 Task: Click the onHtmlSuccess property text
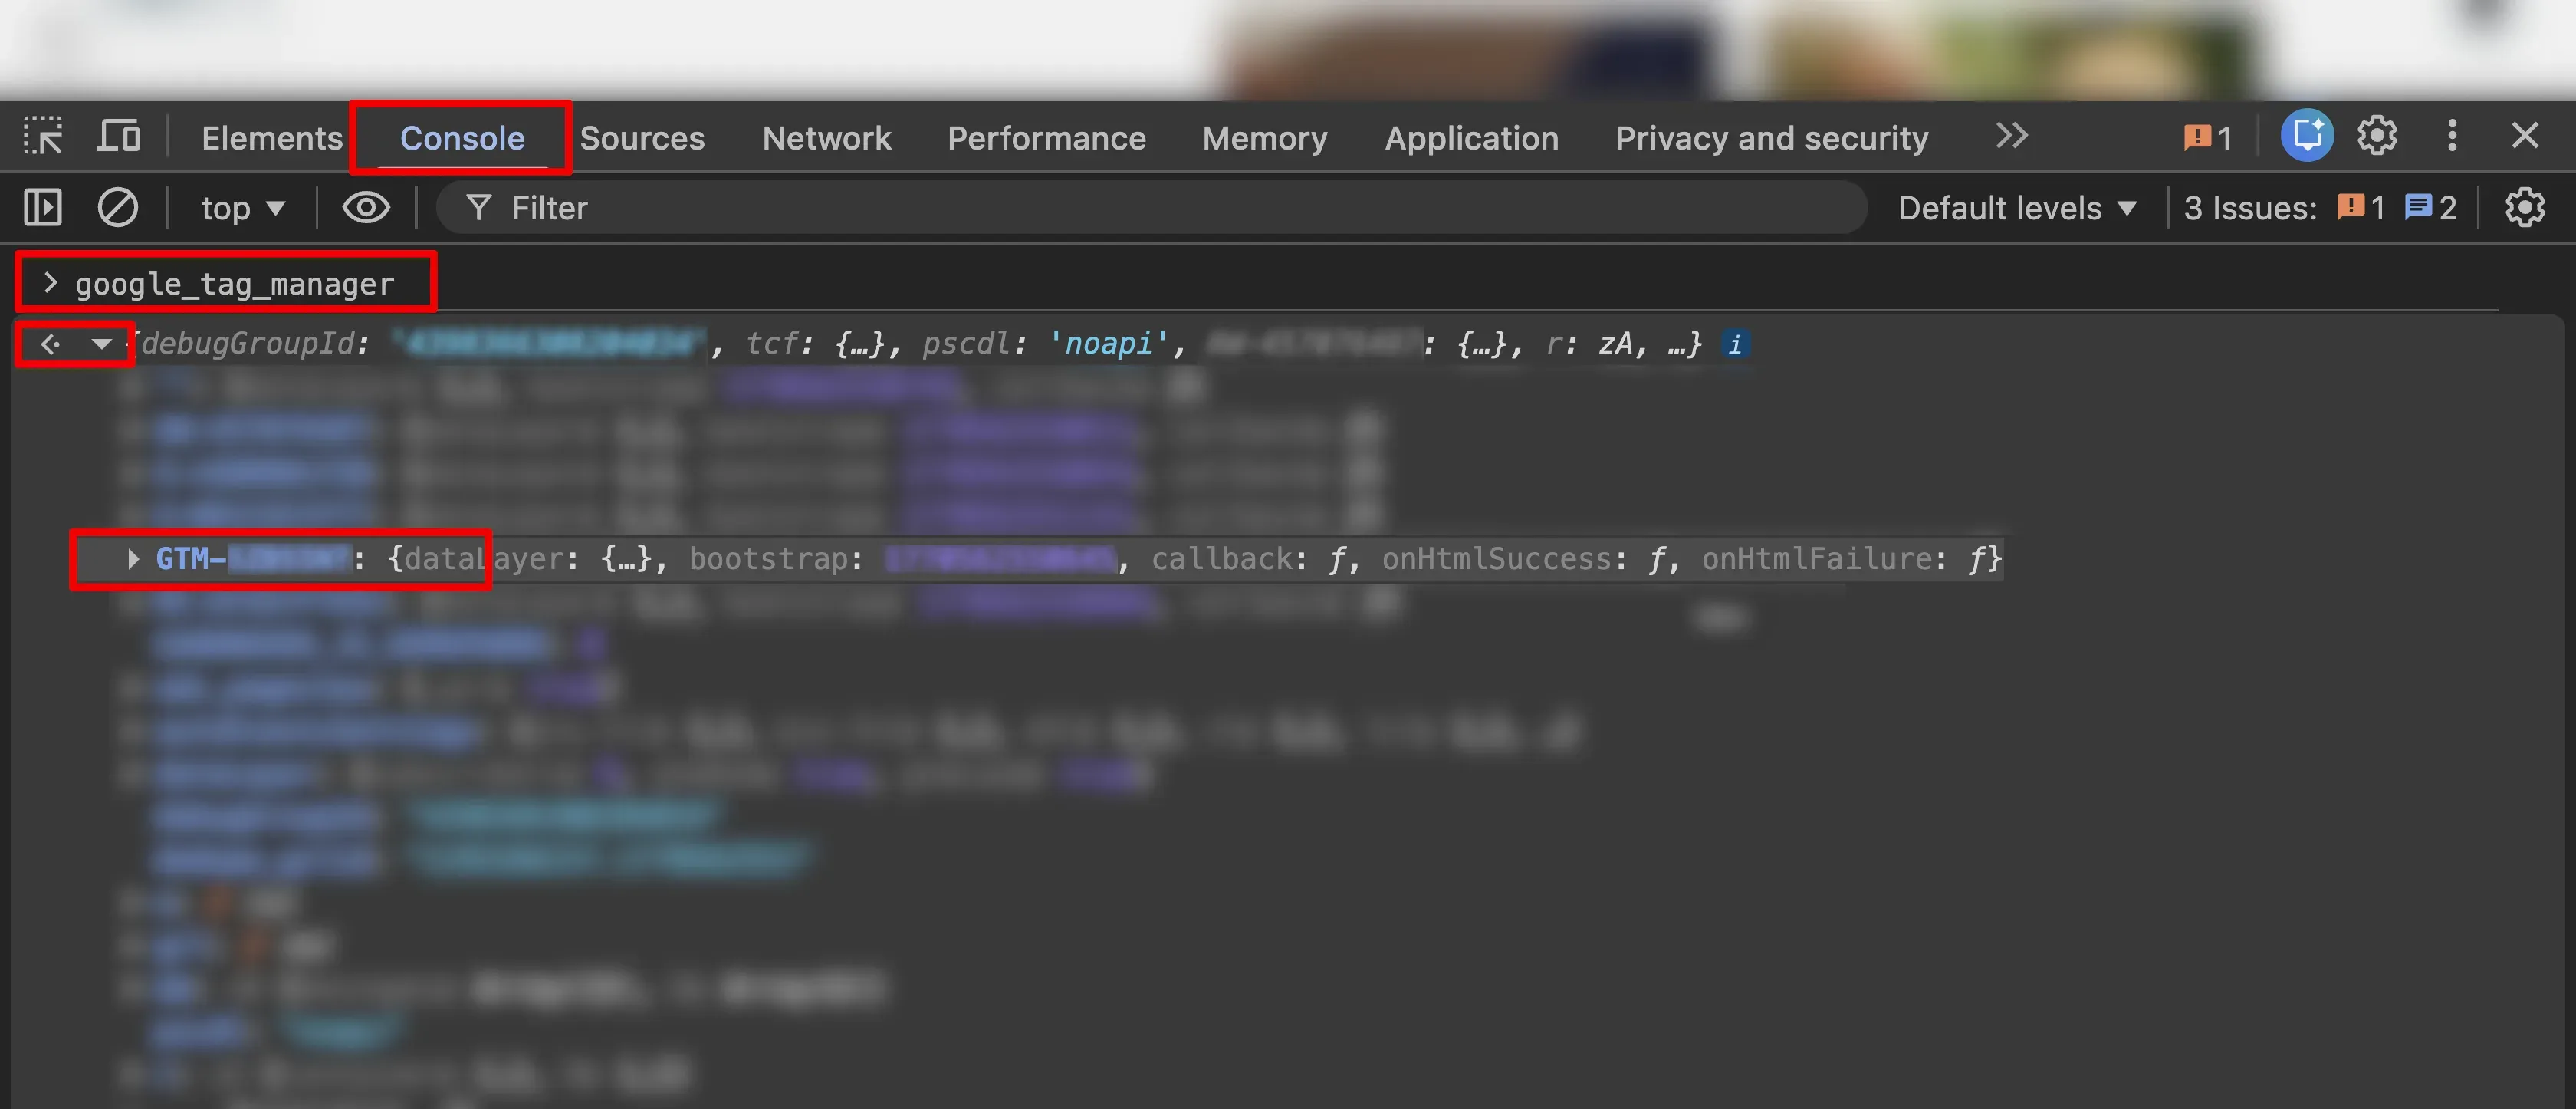click(x=1496, y=559)
